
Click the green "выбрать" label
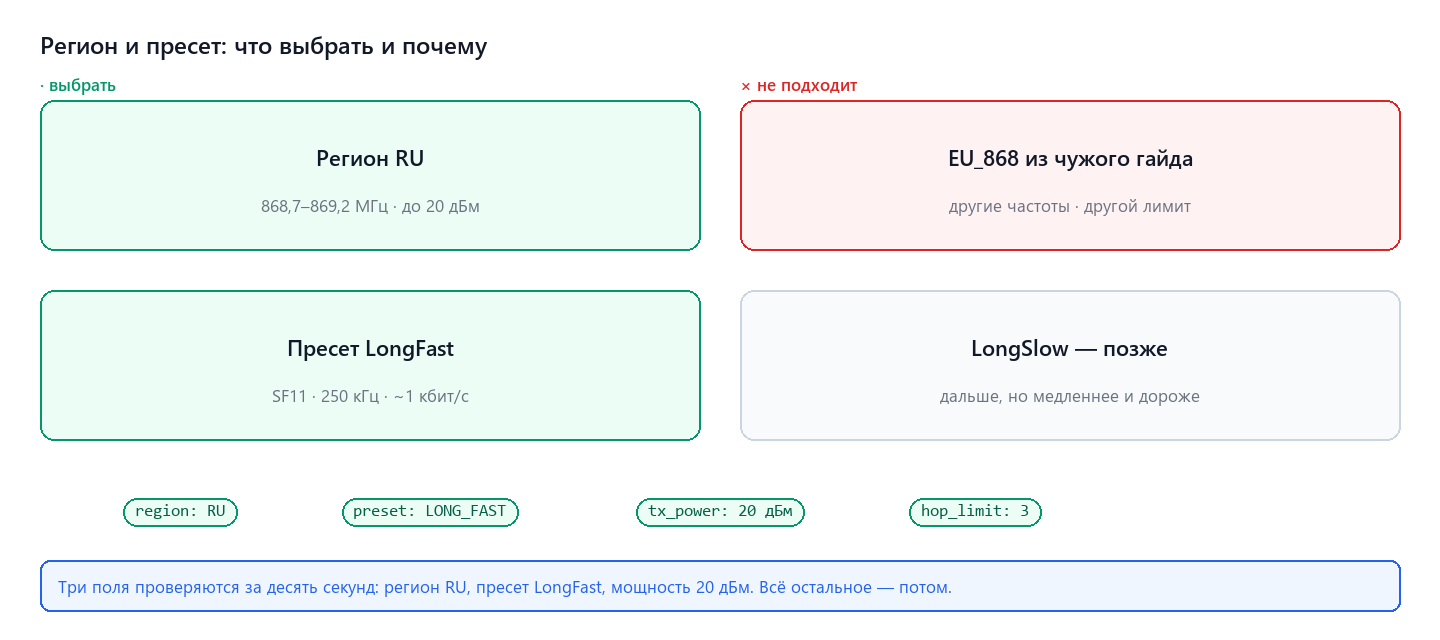click(x=82, y=86)
